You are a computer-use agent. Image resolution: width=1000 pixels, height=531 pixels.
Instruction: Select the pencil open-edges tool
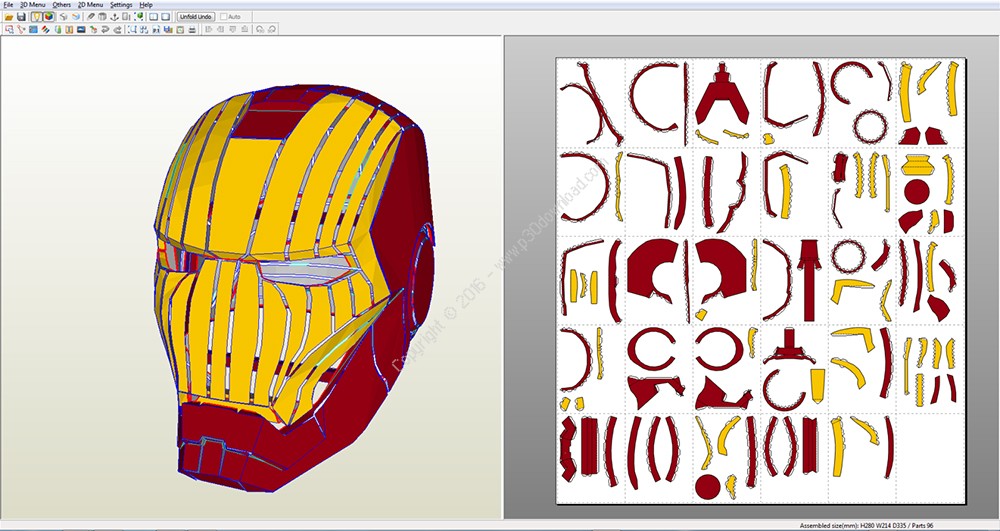[91, 17]
